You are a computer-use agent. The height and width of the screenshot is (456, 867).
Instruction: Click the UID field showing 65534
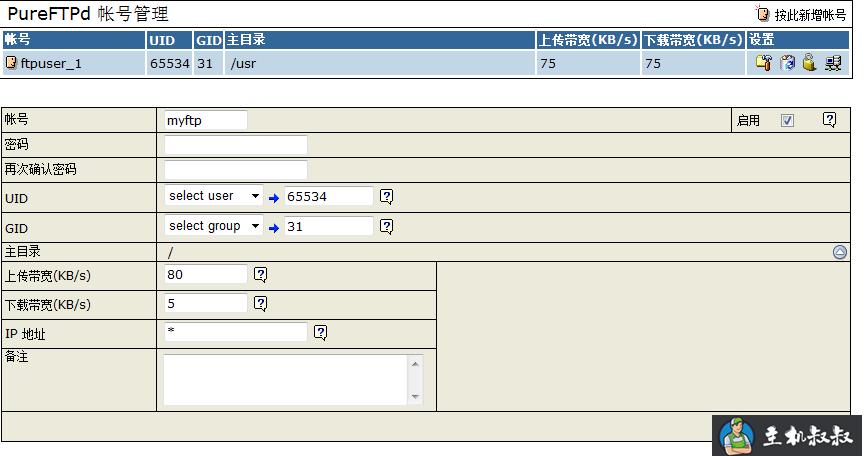(x=329, y=196)
